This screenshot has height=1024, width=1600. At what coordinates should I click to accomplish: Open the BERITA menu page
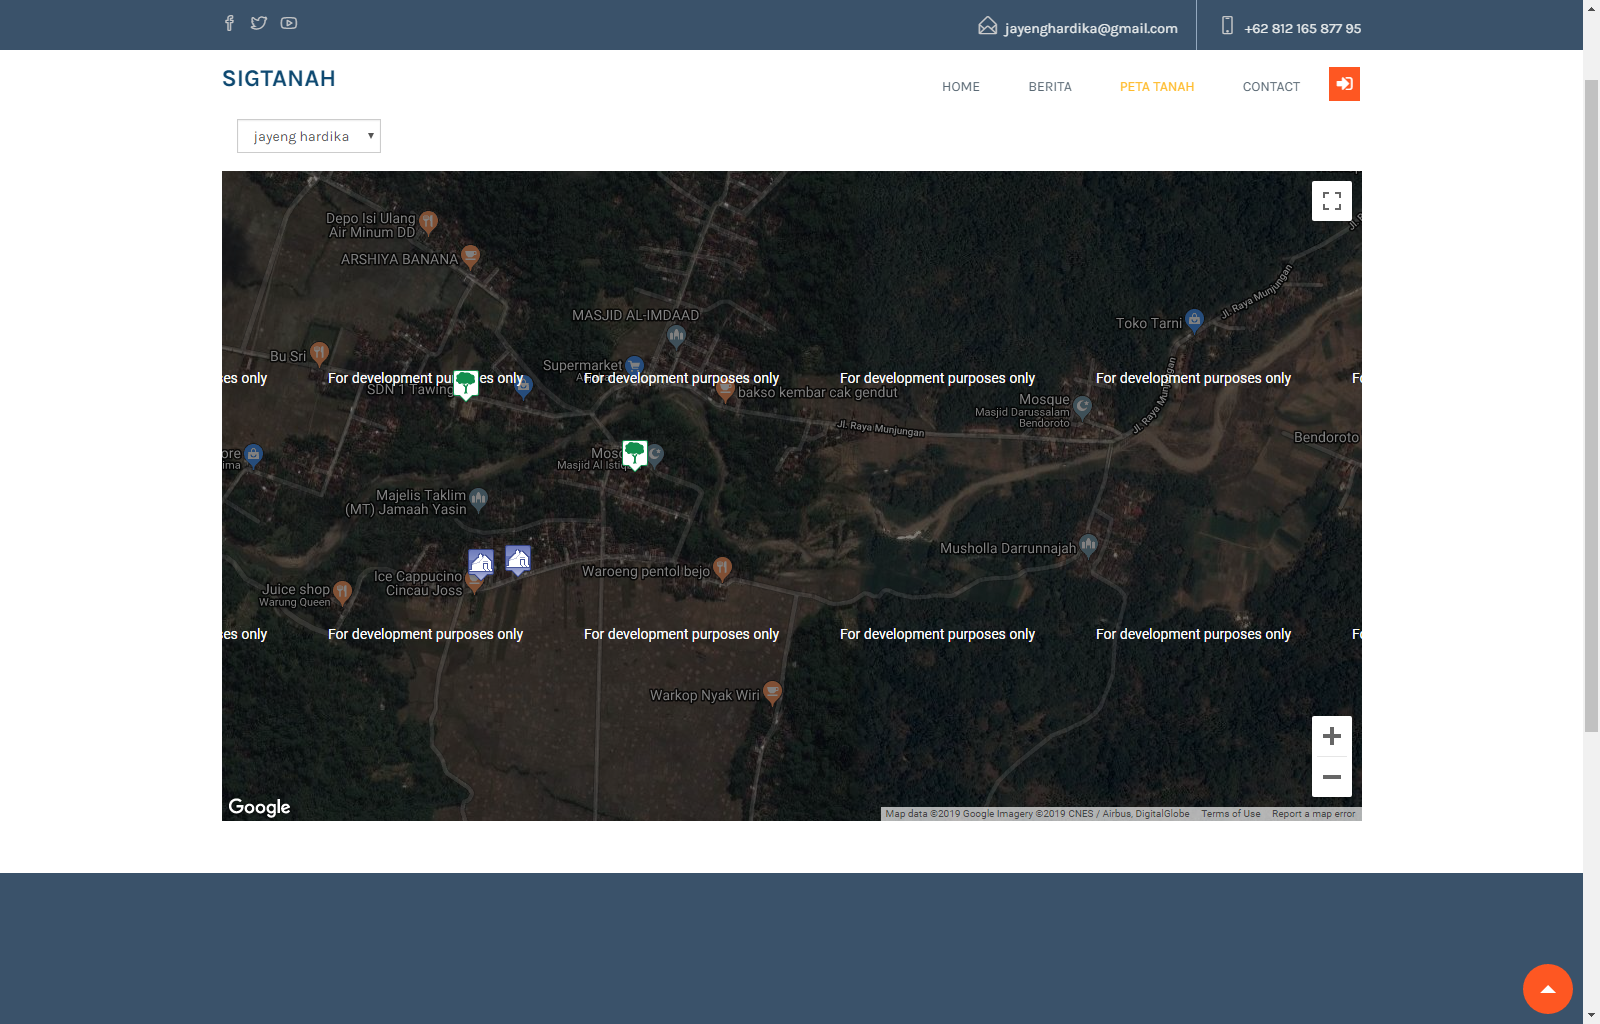coord(1049,87)
